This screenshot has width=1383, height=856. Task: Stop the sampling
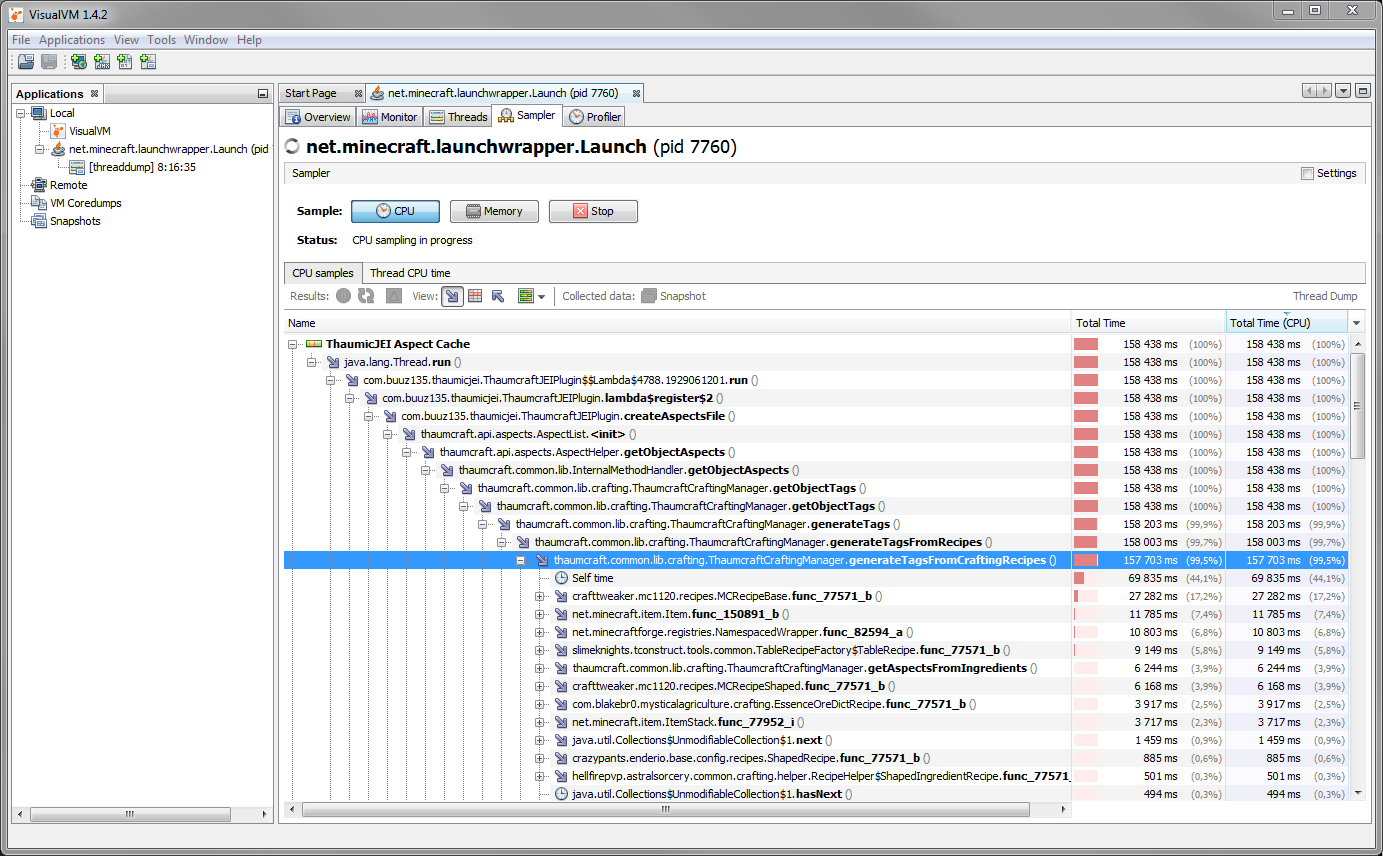pyautogui.click(x=593, y=211)
